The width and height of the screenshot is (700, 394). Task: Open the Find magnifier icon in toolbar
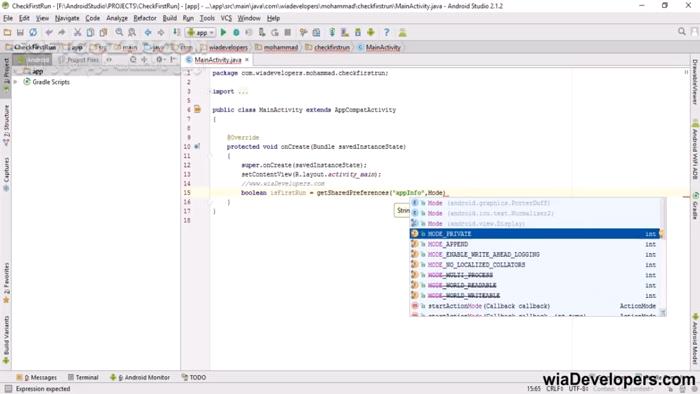119,32
